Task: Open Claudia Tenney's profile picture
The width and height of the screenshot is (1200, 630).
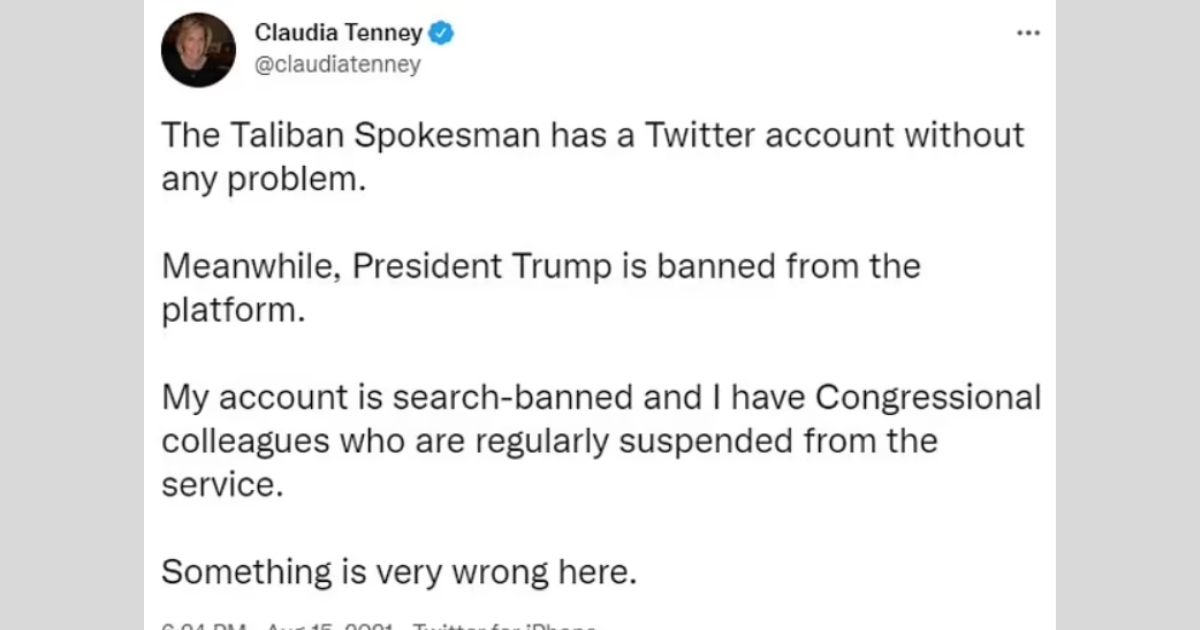Action: pos(199,50)
